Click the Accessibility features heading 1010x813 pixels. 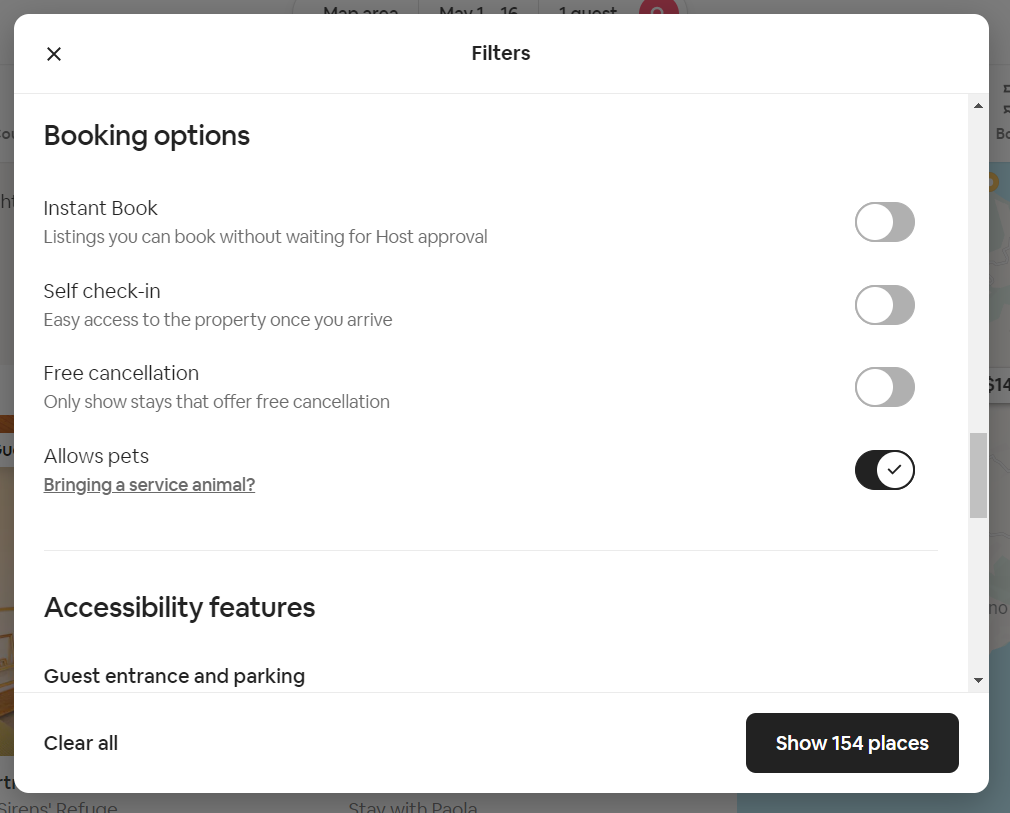[x=179, y=607]
